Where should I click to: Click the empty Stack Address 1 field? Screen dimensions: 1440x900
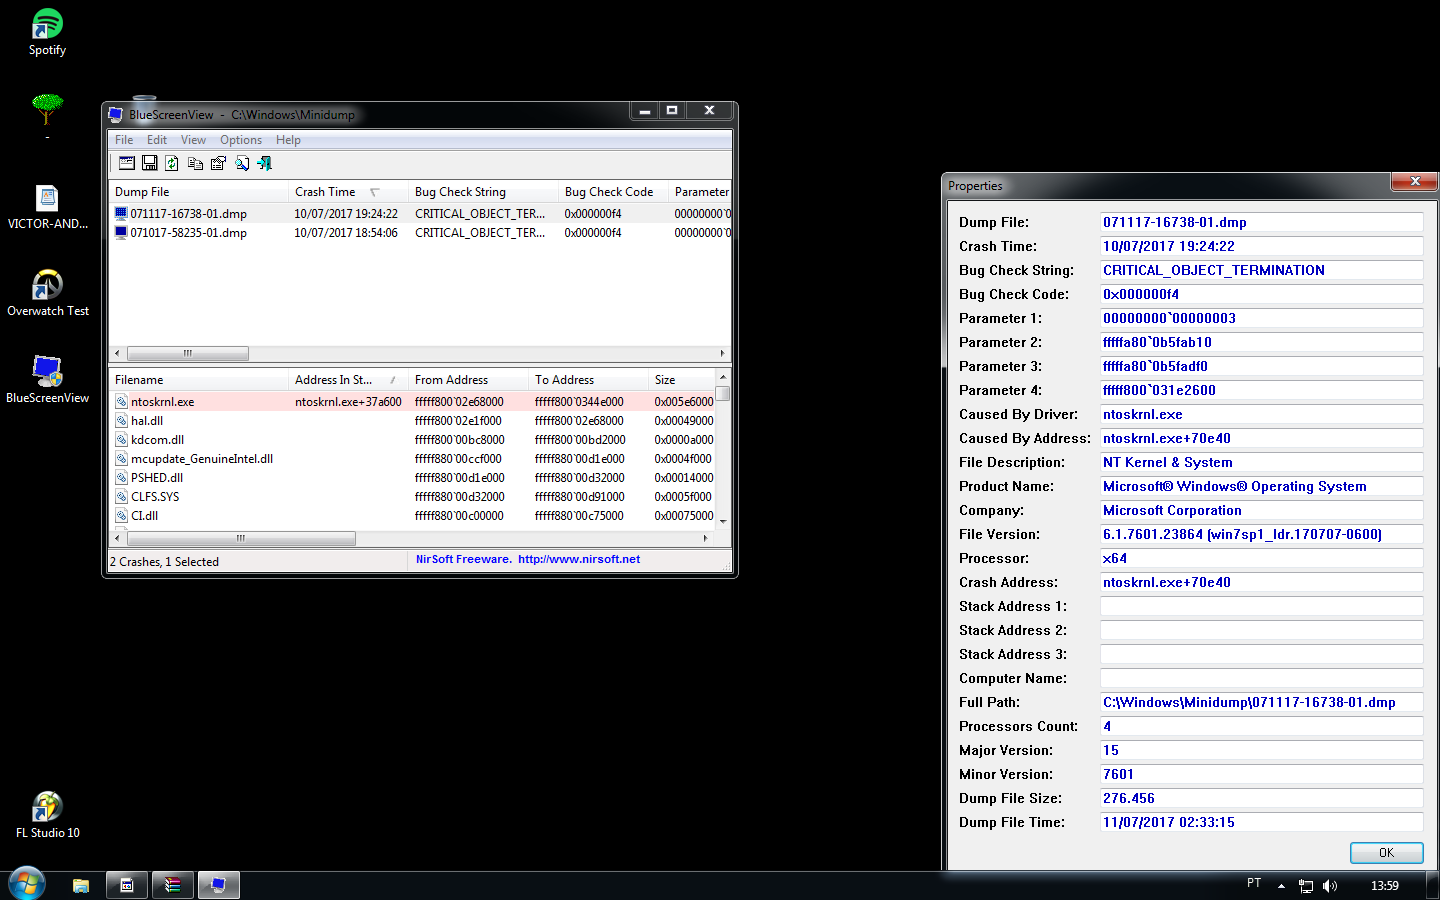(1261, 606)
